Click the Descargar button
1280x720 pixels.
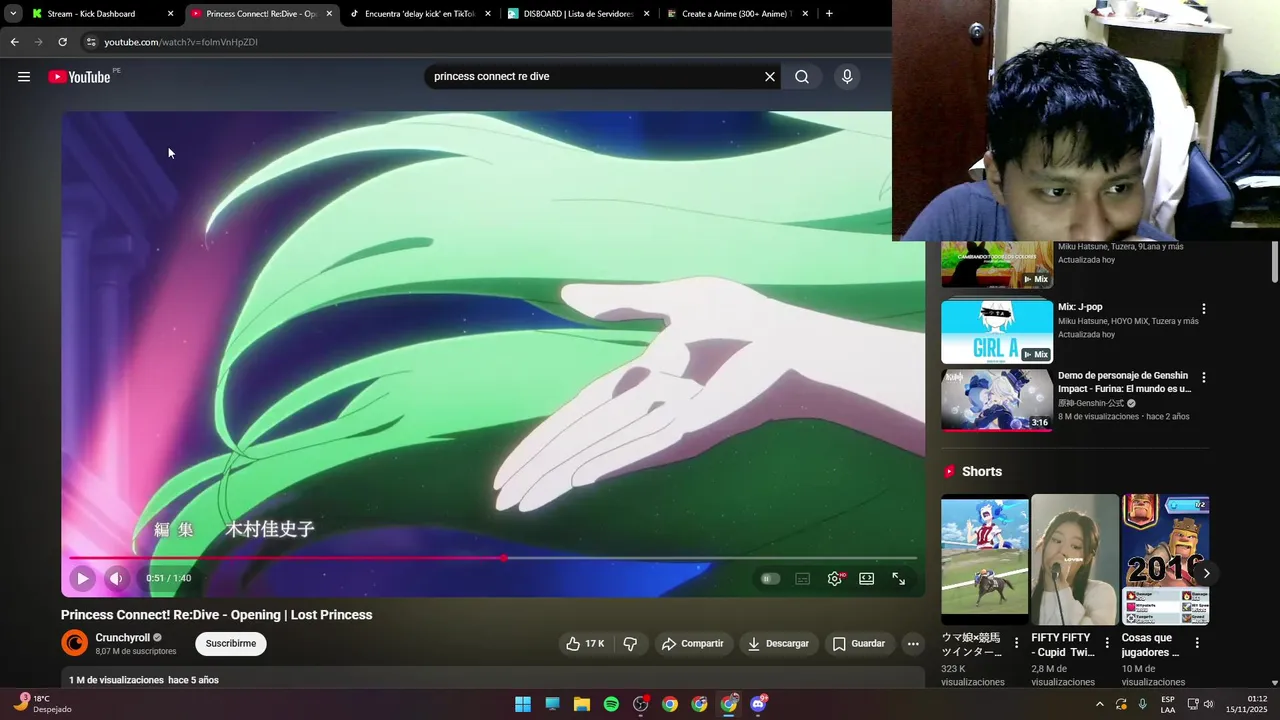778,644
